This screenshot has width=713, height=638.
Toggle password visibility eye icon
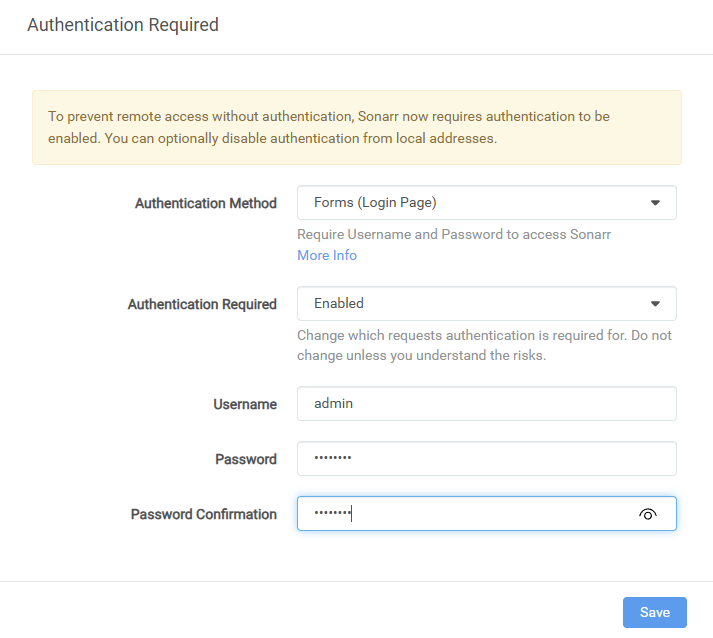(648, 514)
